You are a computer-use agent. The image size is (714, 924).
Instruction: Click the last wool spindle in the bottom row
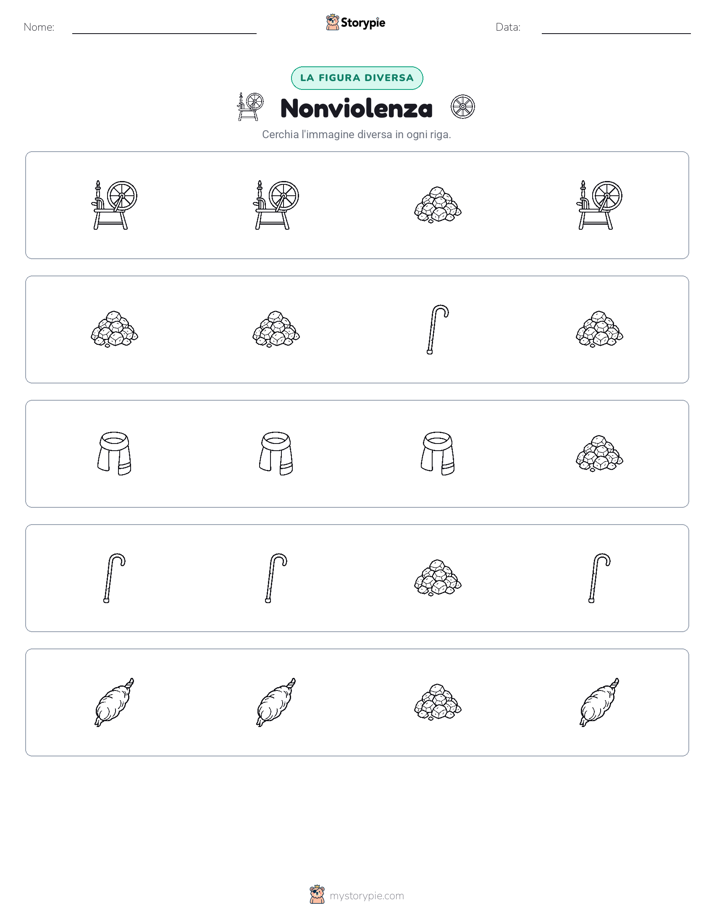(x=599, y=702)
